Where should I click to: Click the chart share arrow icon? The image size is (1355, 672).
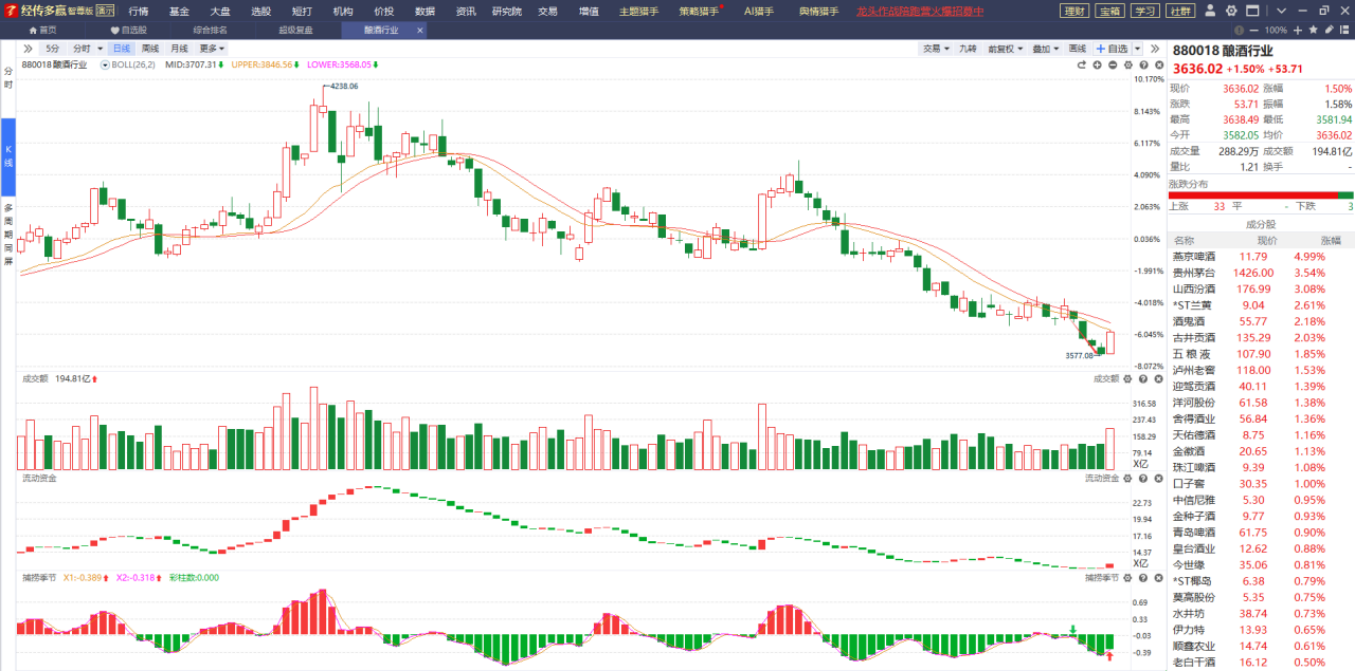(x=1081, y=65)
